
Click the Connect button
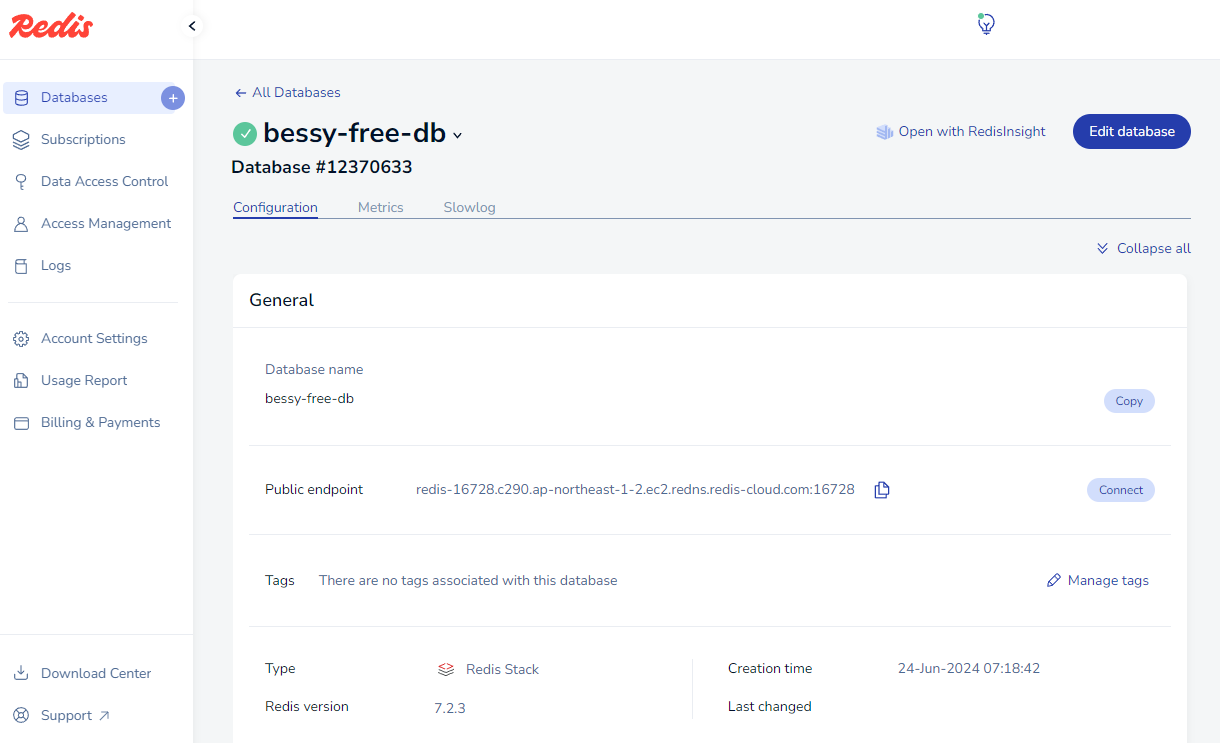pyautogui.click(x=1120, y=490)
